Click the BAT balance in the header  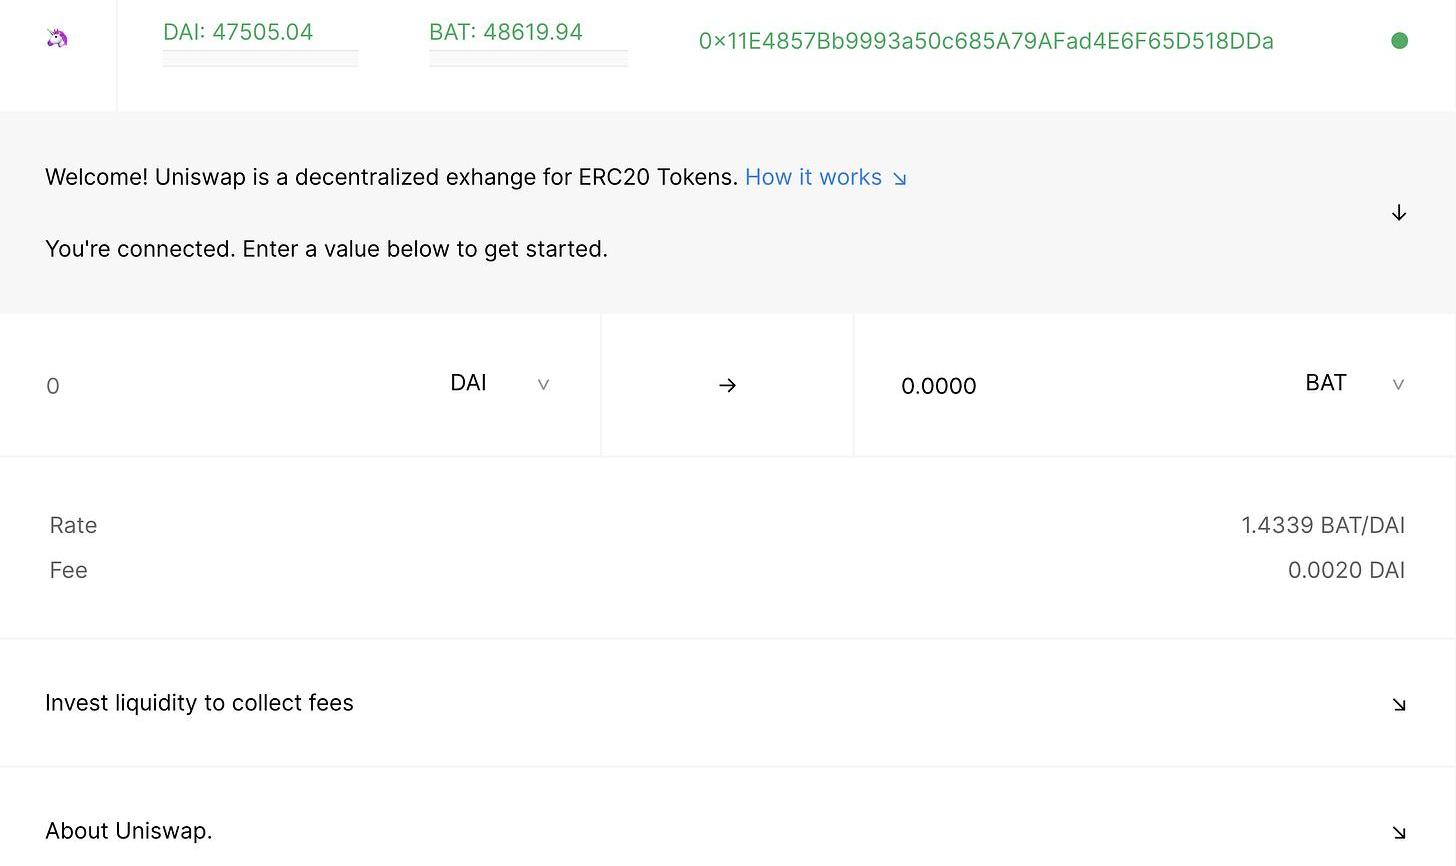coord(505,32)
